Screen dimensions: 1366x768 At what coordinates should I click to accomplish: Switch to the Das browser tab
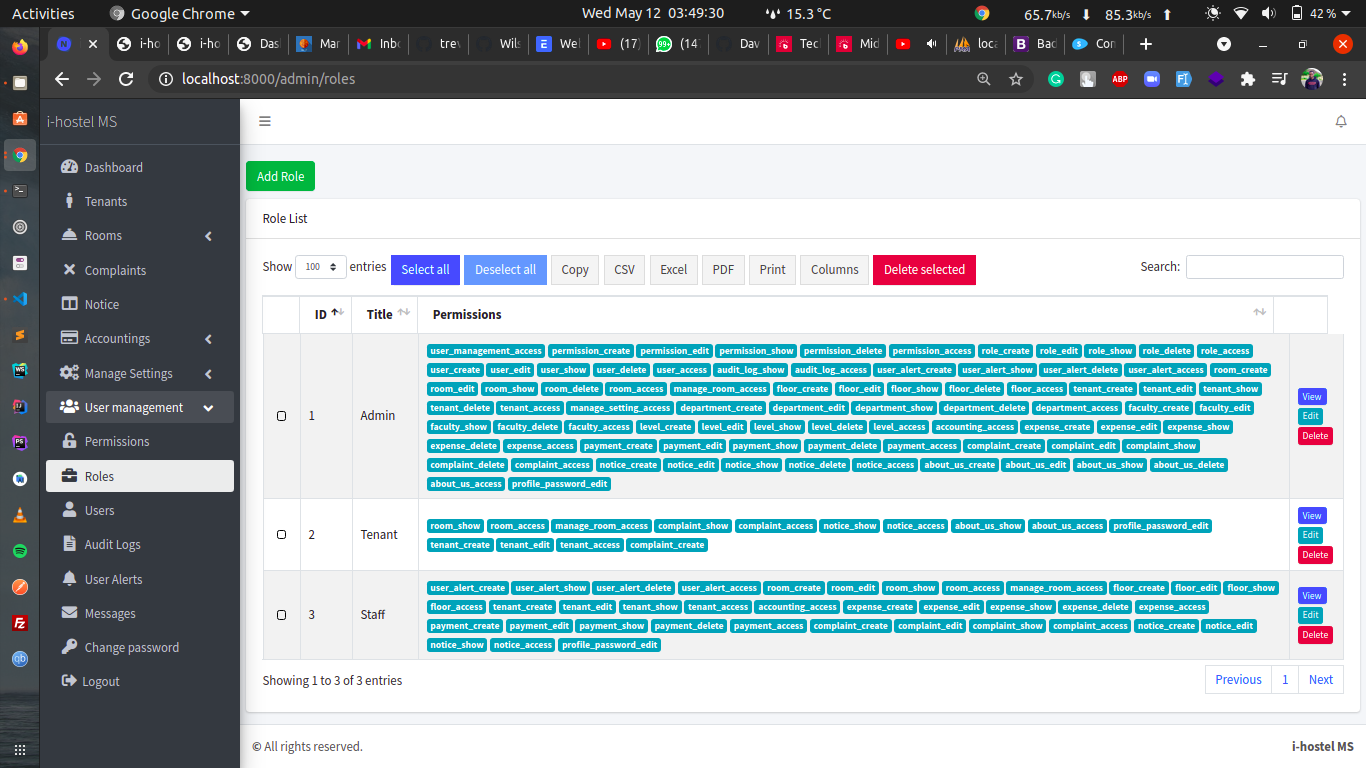point(258,44)
